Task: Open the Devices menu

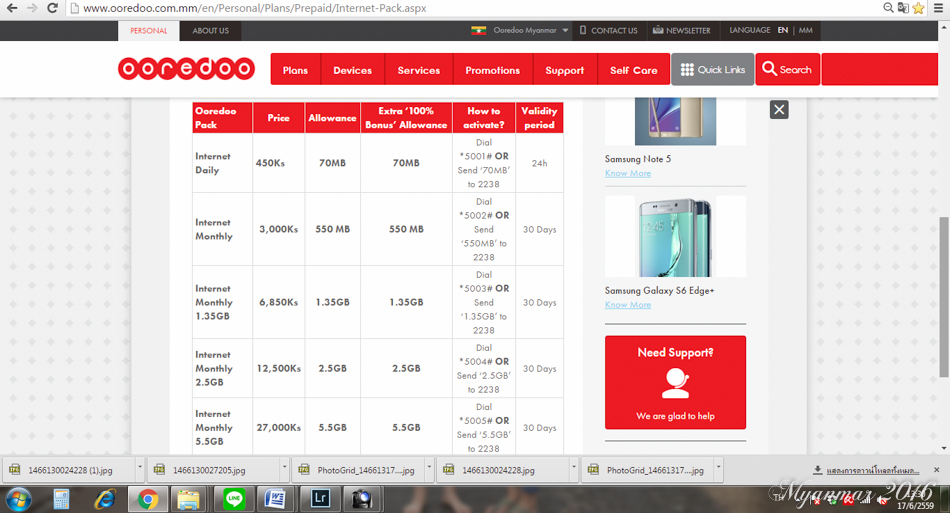Action: click(x=353, y=70)
